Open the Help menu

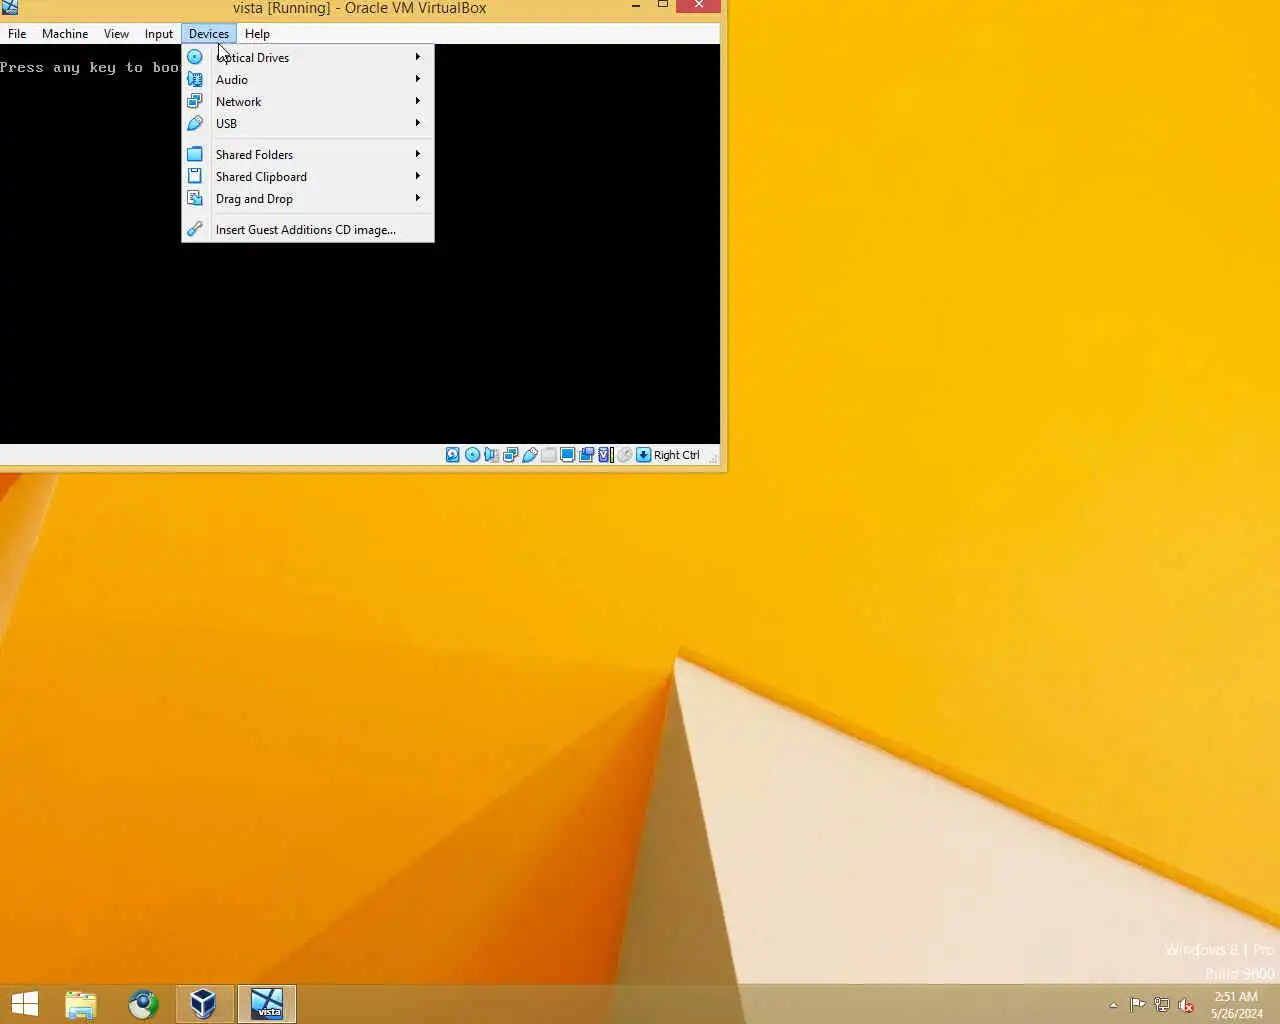point(257,34)
